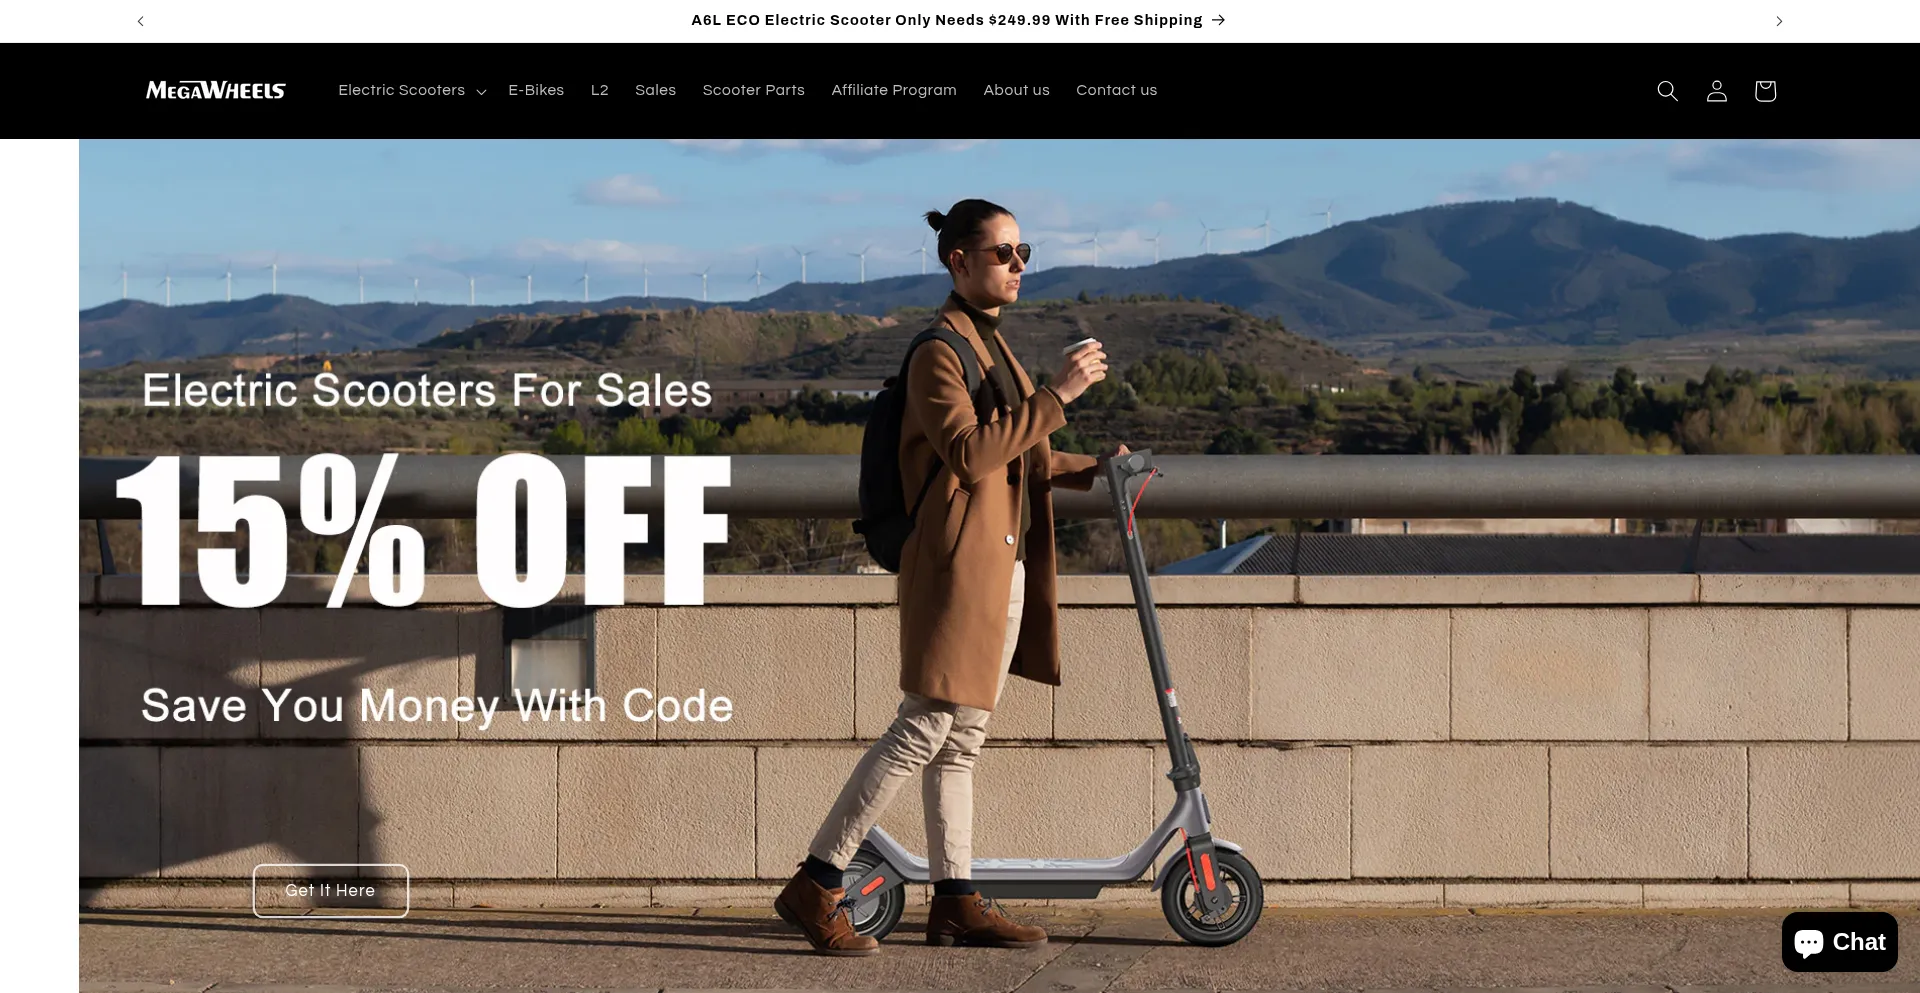Open the Chat widget

tap(1839, 942)
